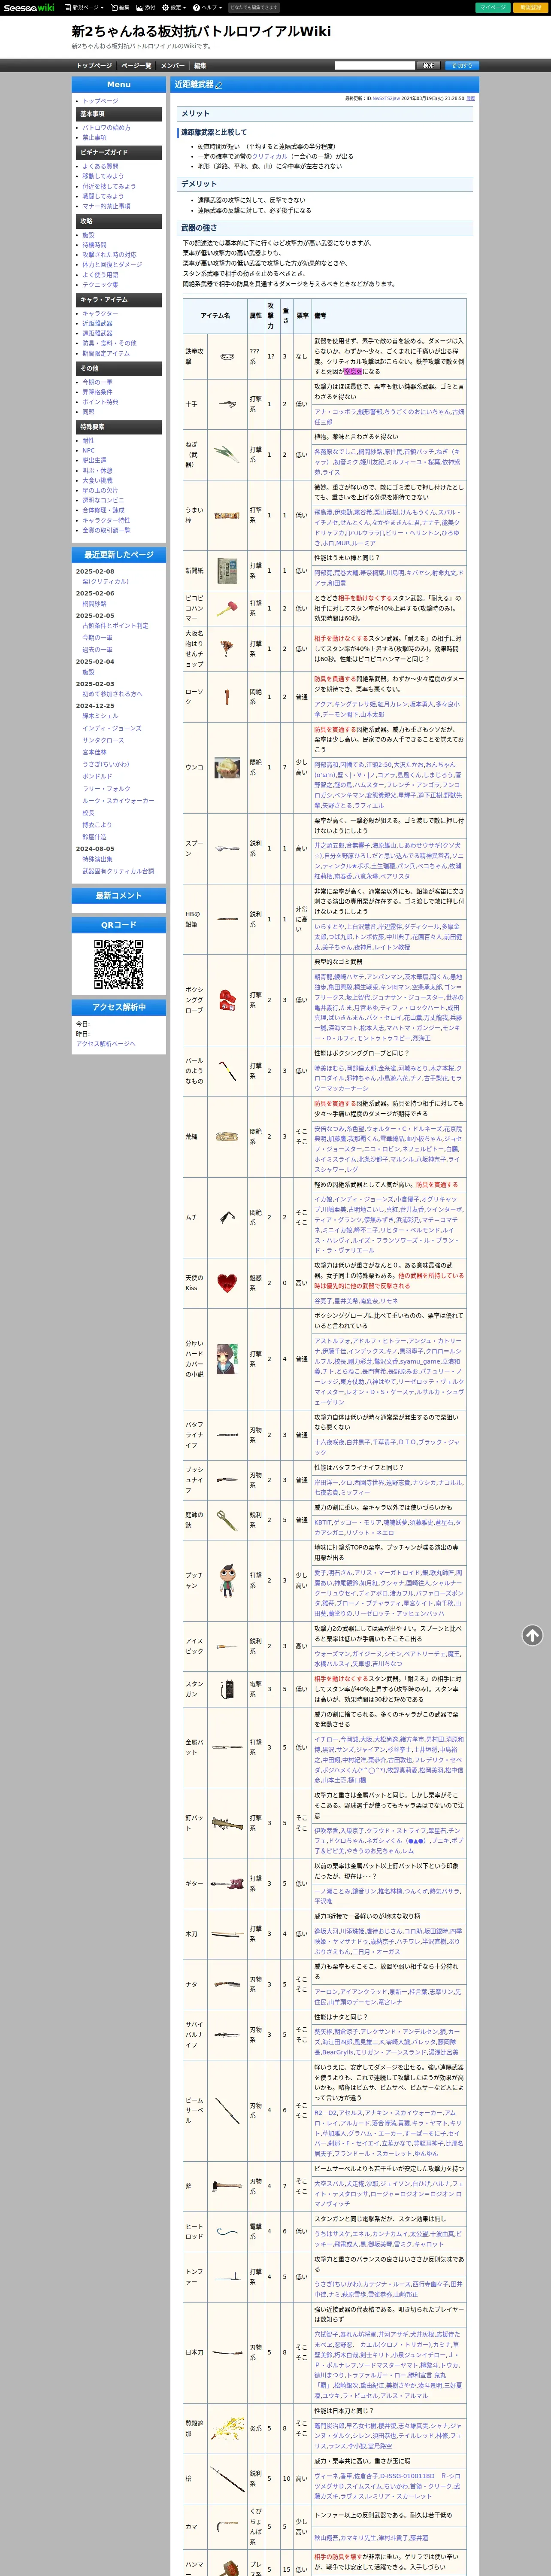Viewport: 551px width, 2576px height.
Task: Click the 荒縄 item image
Action: click(x=227, y=1137)
